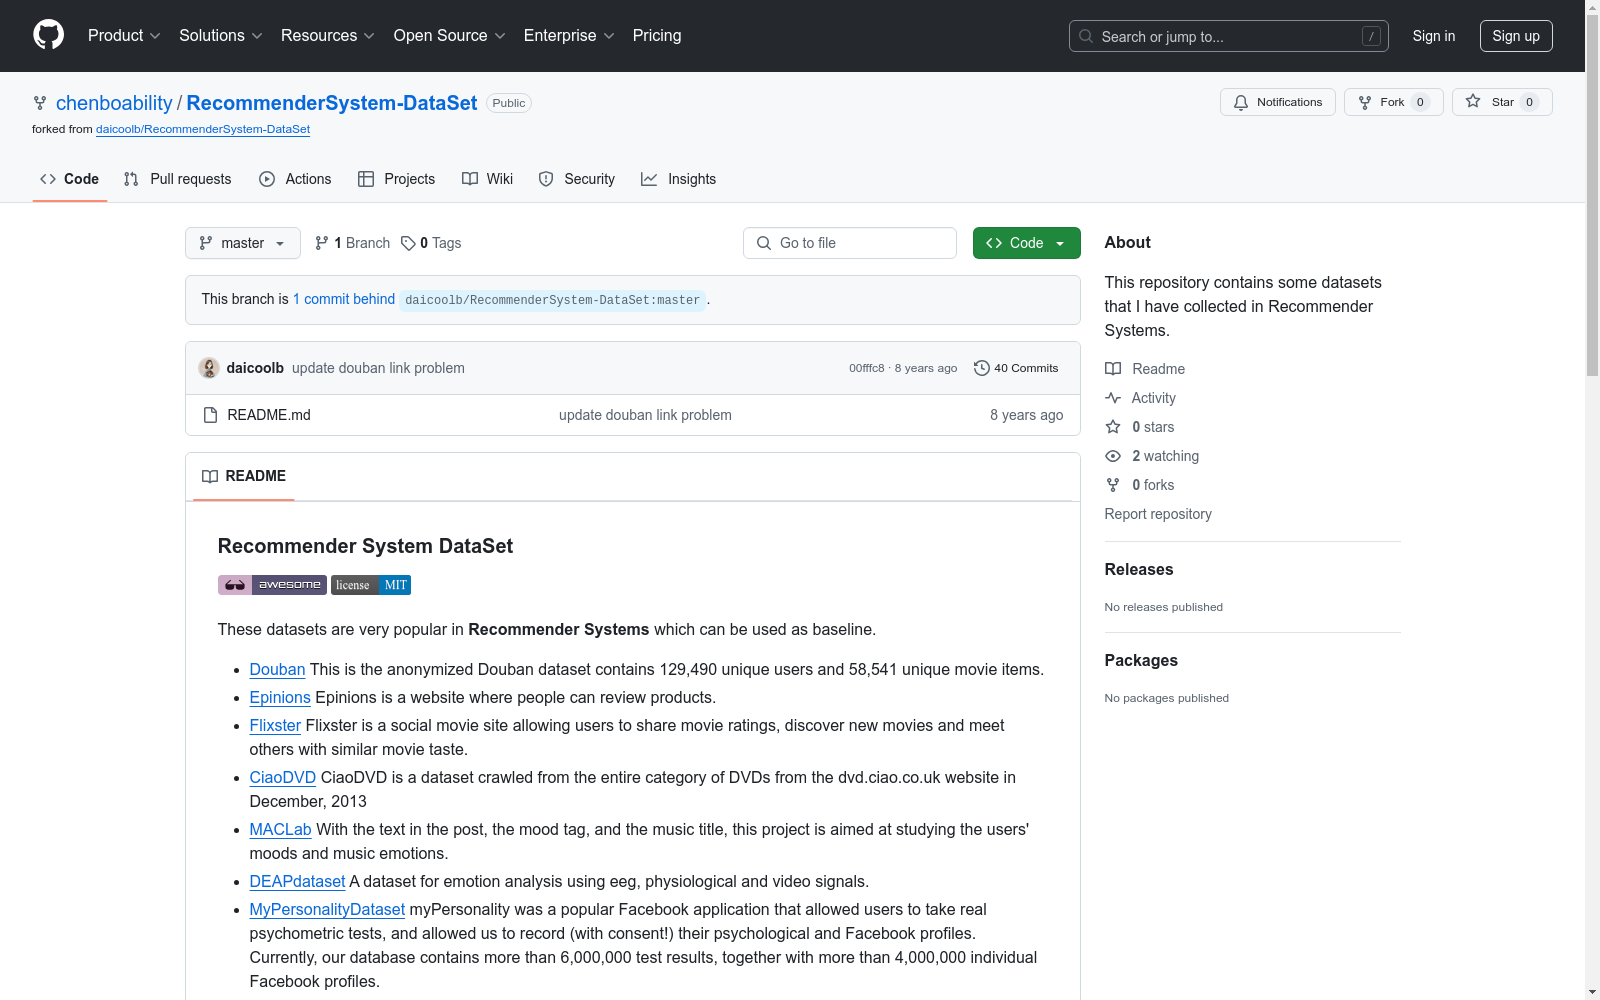View the 0 forks link in About
The image size is (1600, 1000).
[1140, 485]
